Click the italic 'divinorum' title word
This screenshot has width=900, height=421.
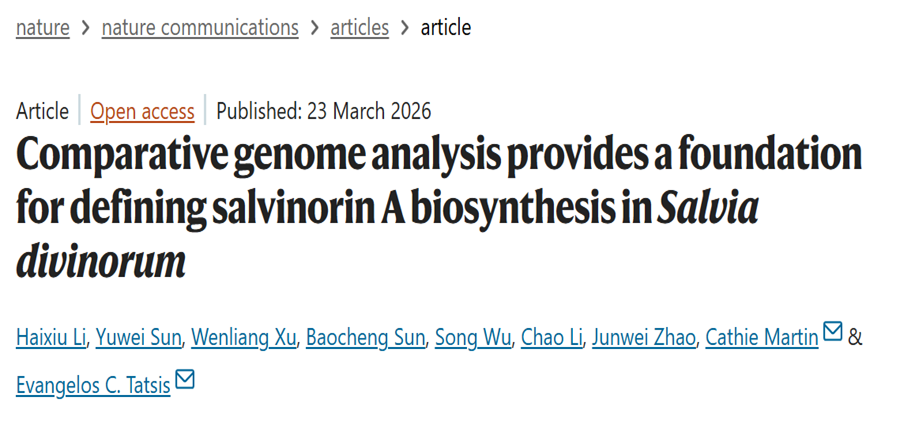pyautogui.click(x=101, y=262)
